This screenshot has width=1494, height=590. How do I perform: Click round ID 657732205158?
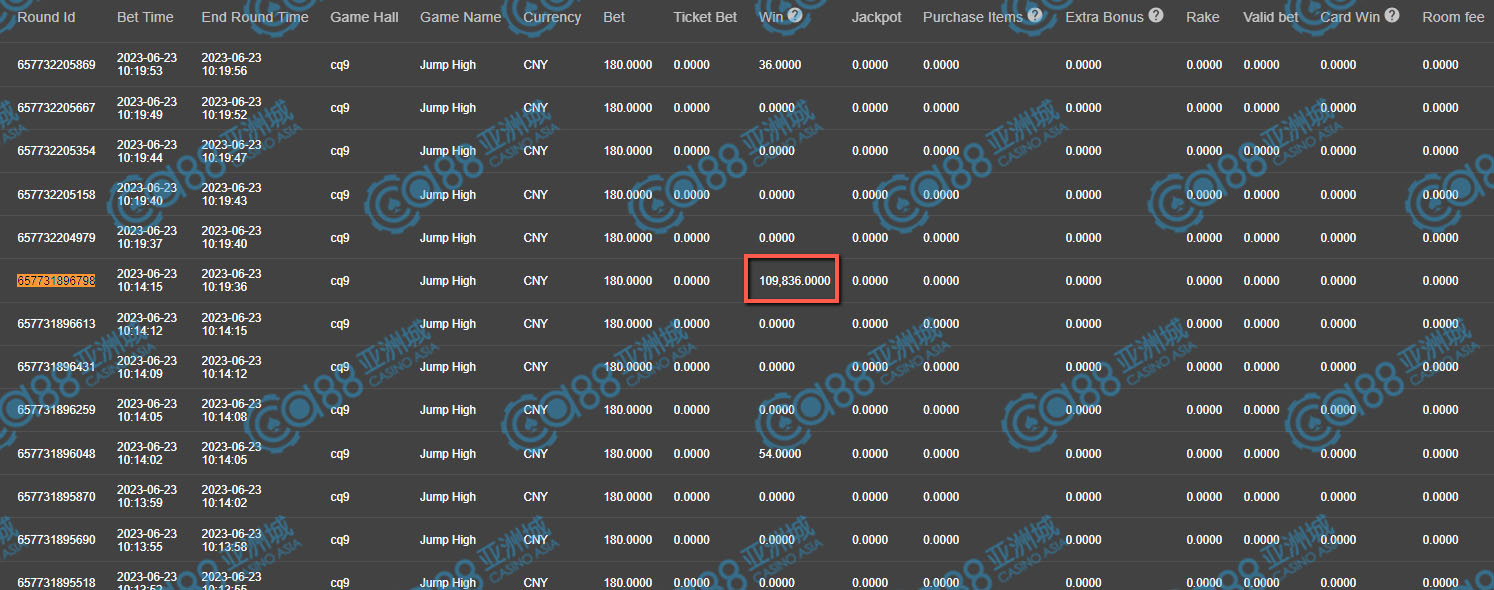[56, 195]
